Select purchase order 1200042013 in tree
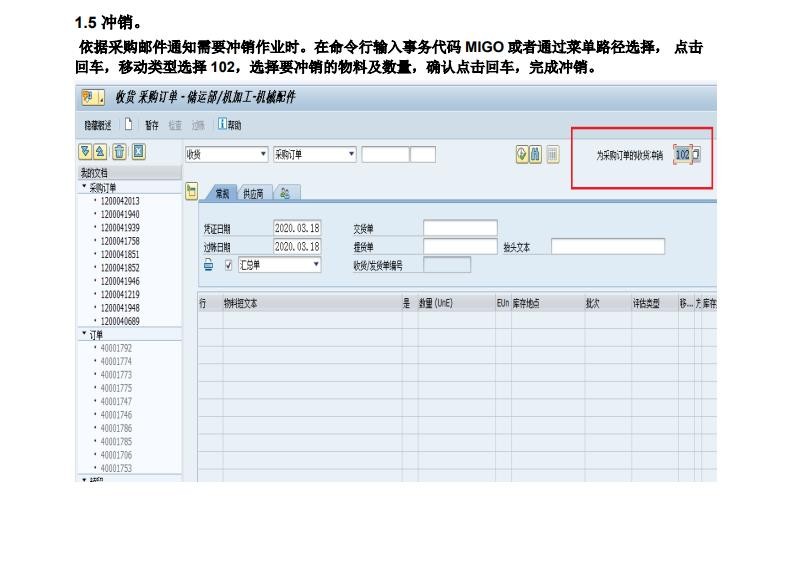The image size is (789, 579). pyautogui.click(x=118, y=200)
